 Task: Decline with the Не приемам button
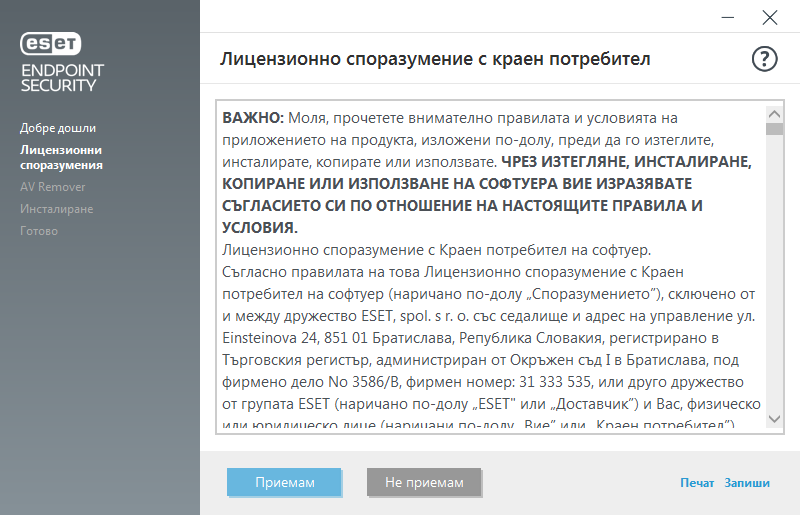pyautogui.click(x=424, y=482)
